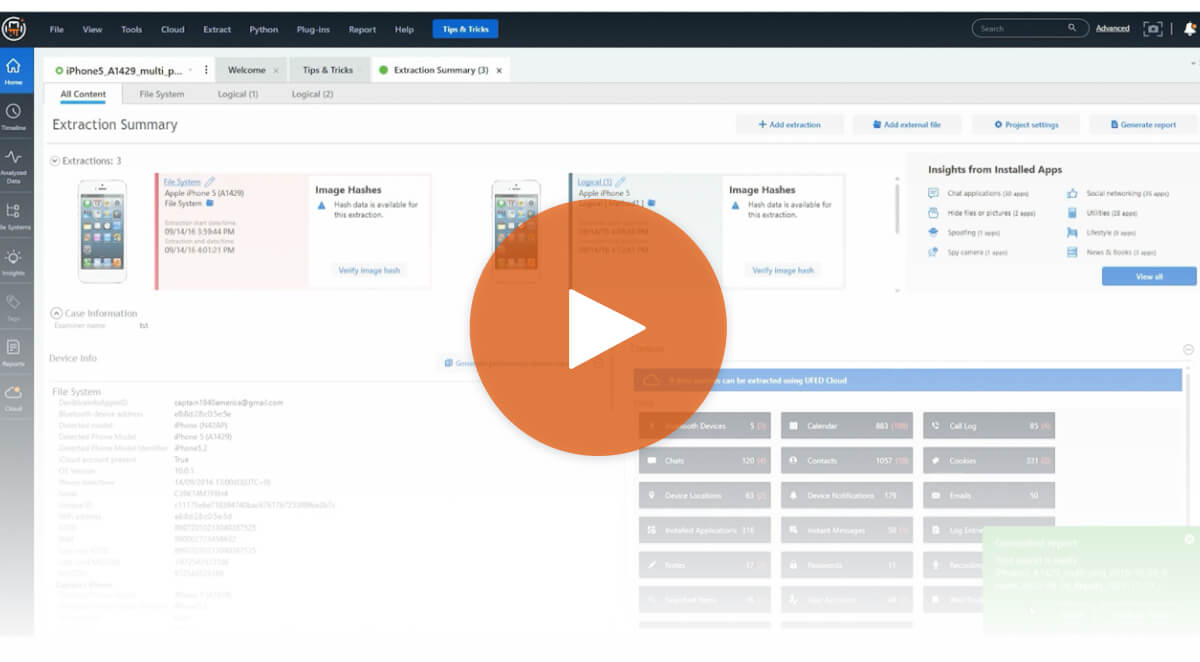Expand the Case Information section
The width and height of the screenshot is (1200, 662).
[x=56, y=313]
